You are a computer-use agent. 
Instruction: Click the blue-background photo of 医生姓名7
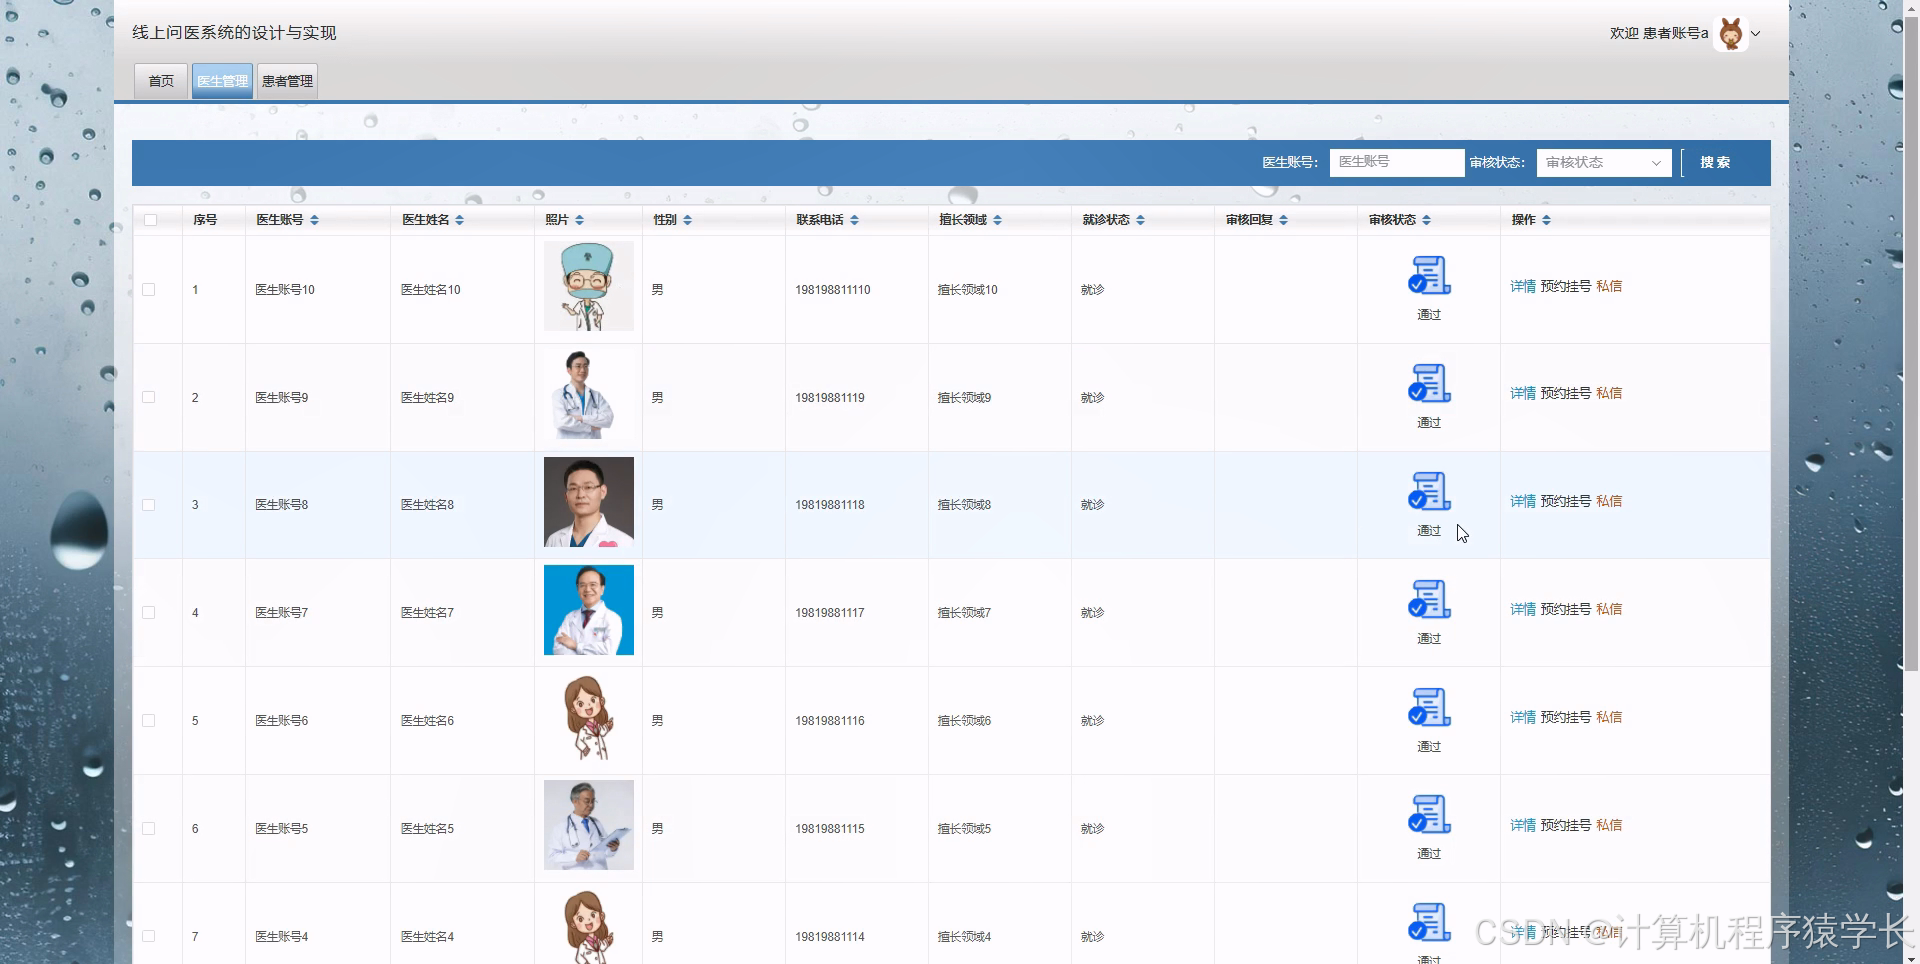[x=589, y=610]
